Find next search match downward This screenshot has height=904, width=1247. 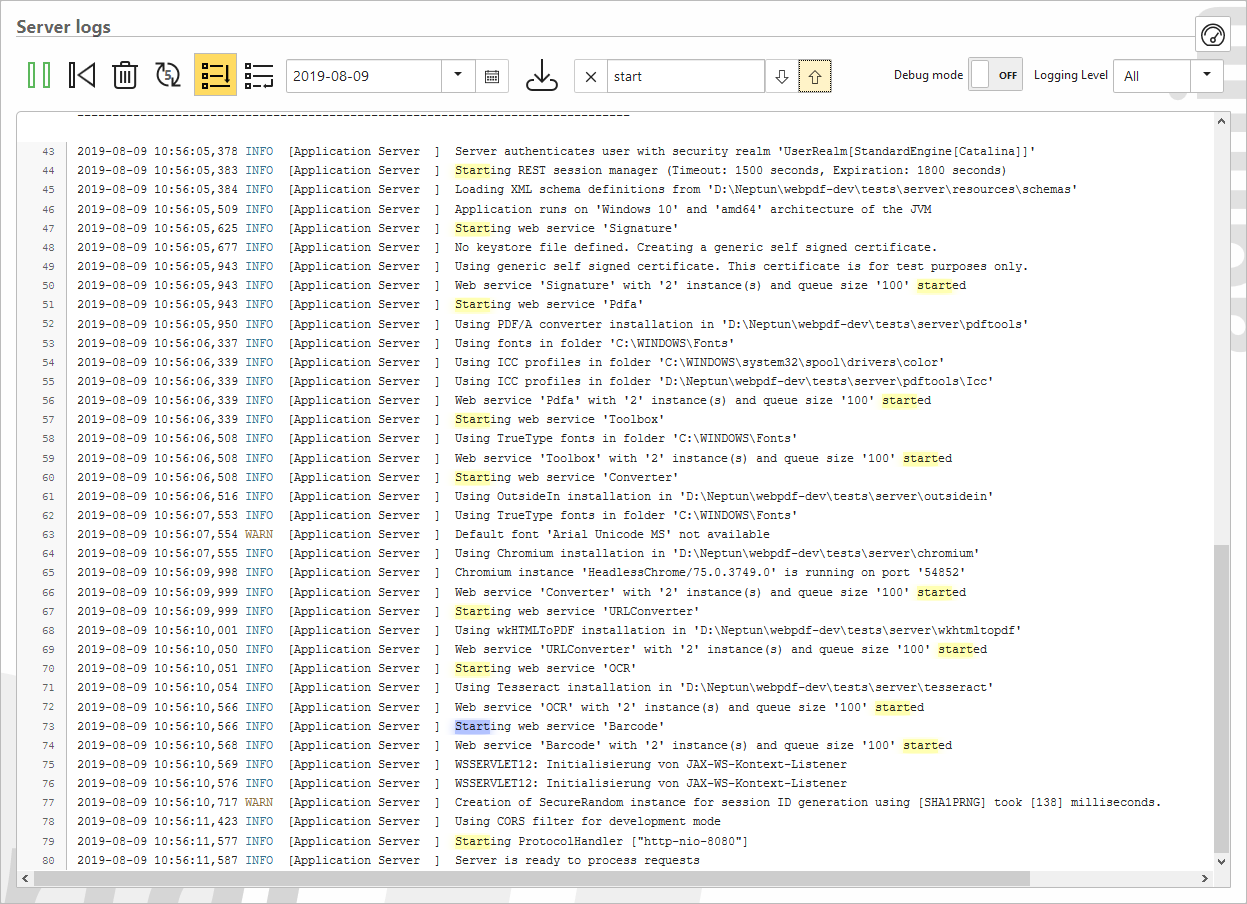pos(782,76)
